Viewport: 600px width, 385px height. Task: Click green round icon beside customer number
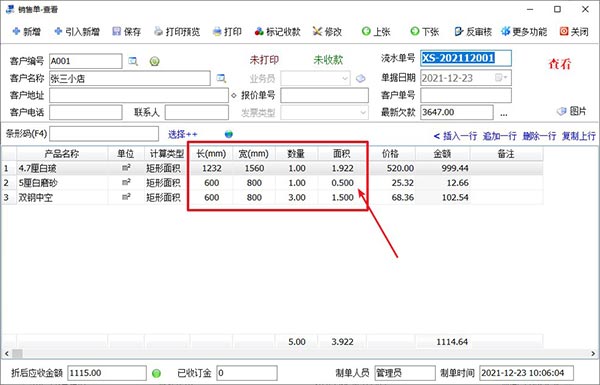(155, 61)
